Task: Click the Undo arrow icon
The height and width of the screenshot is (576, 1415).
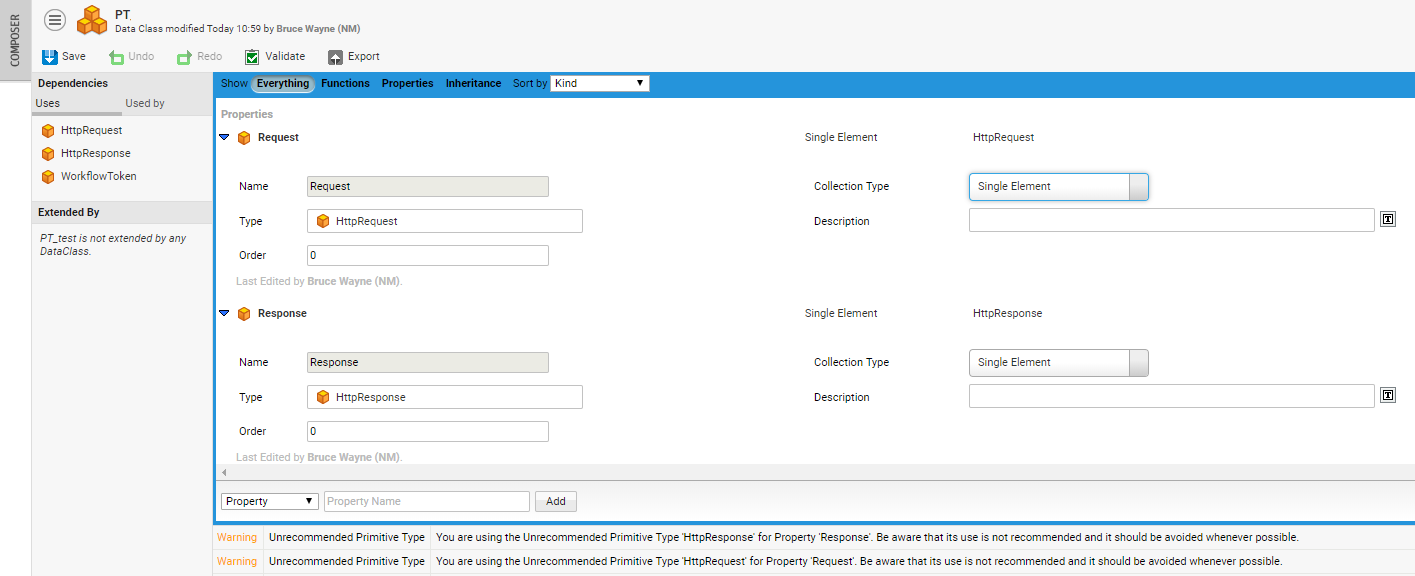Action: click(116, 57)
